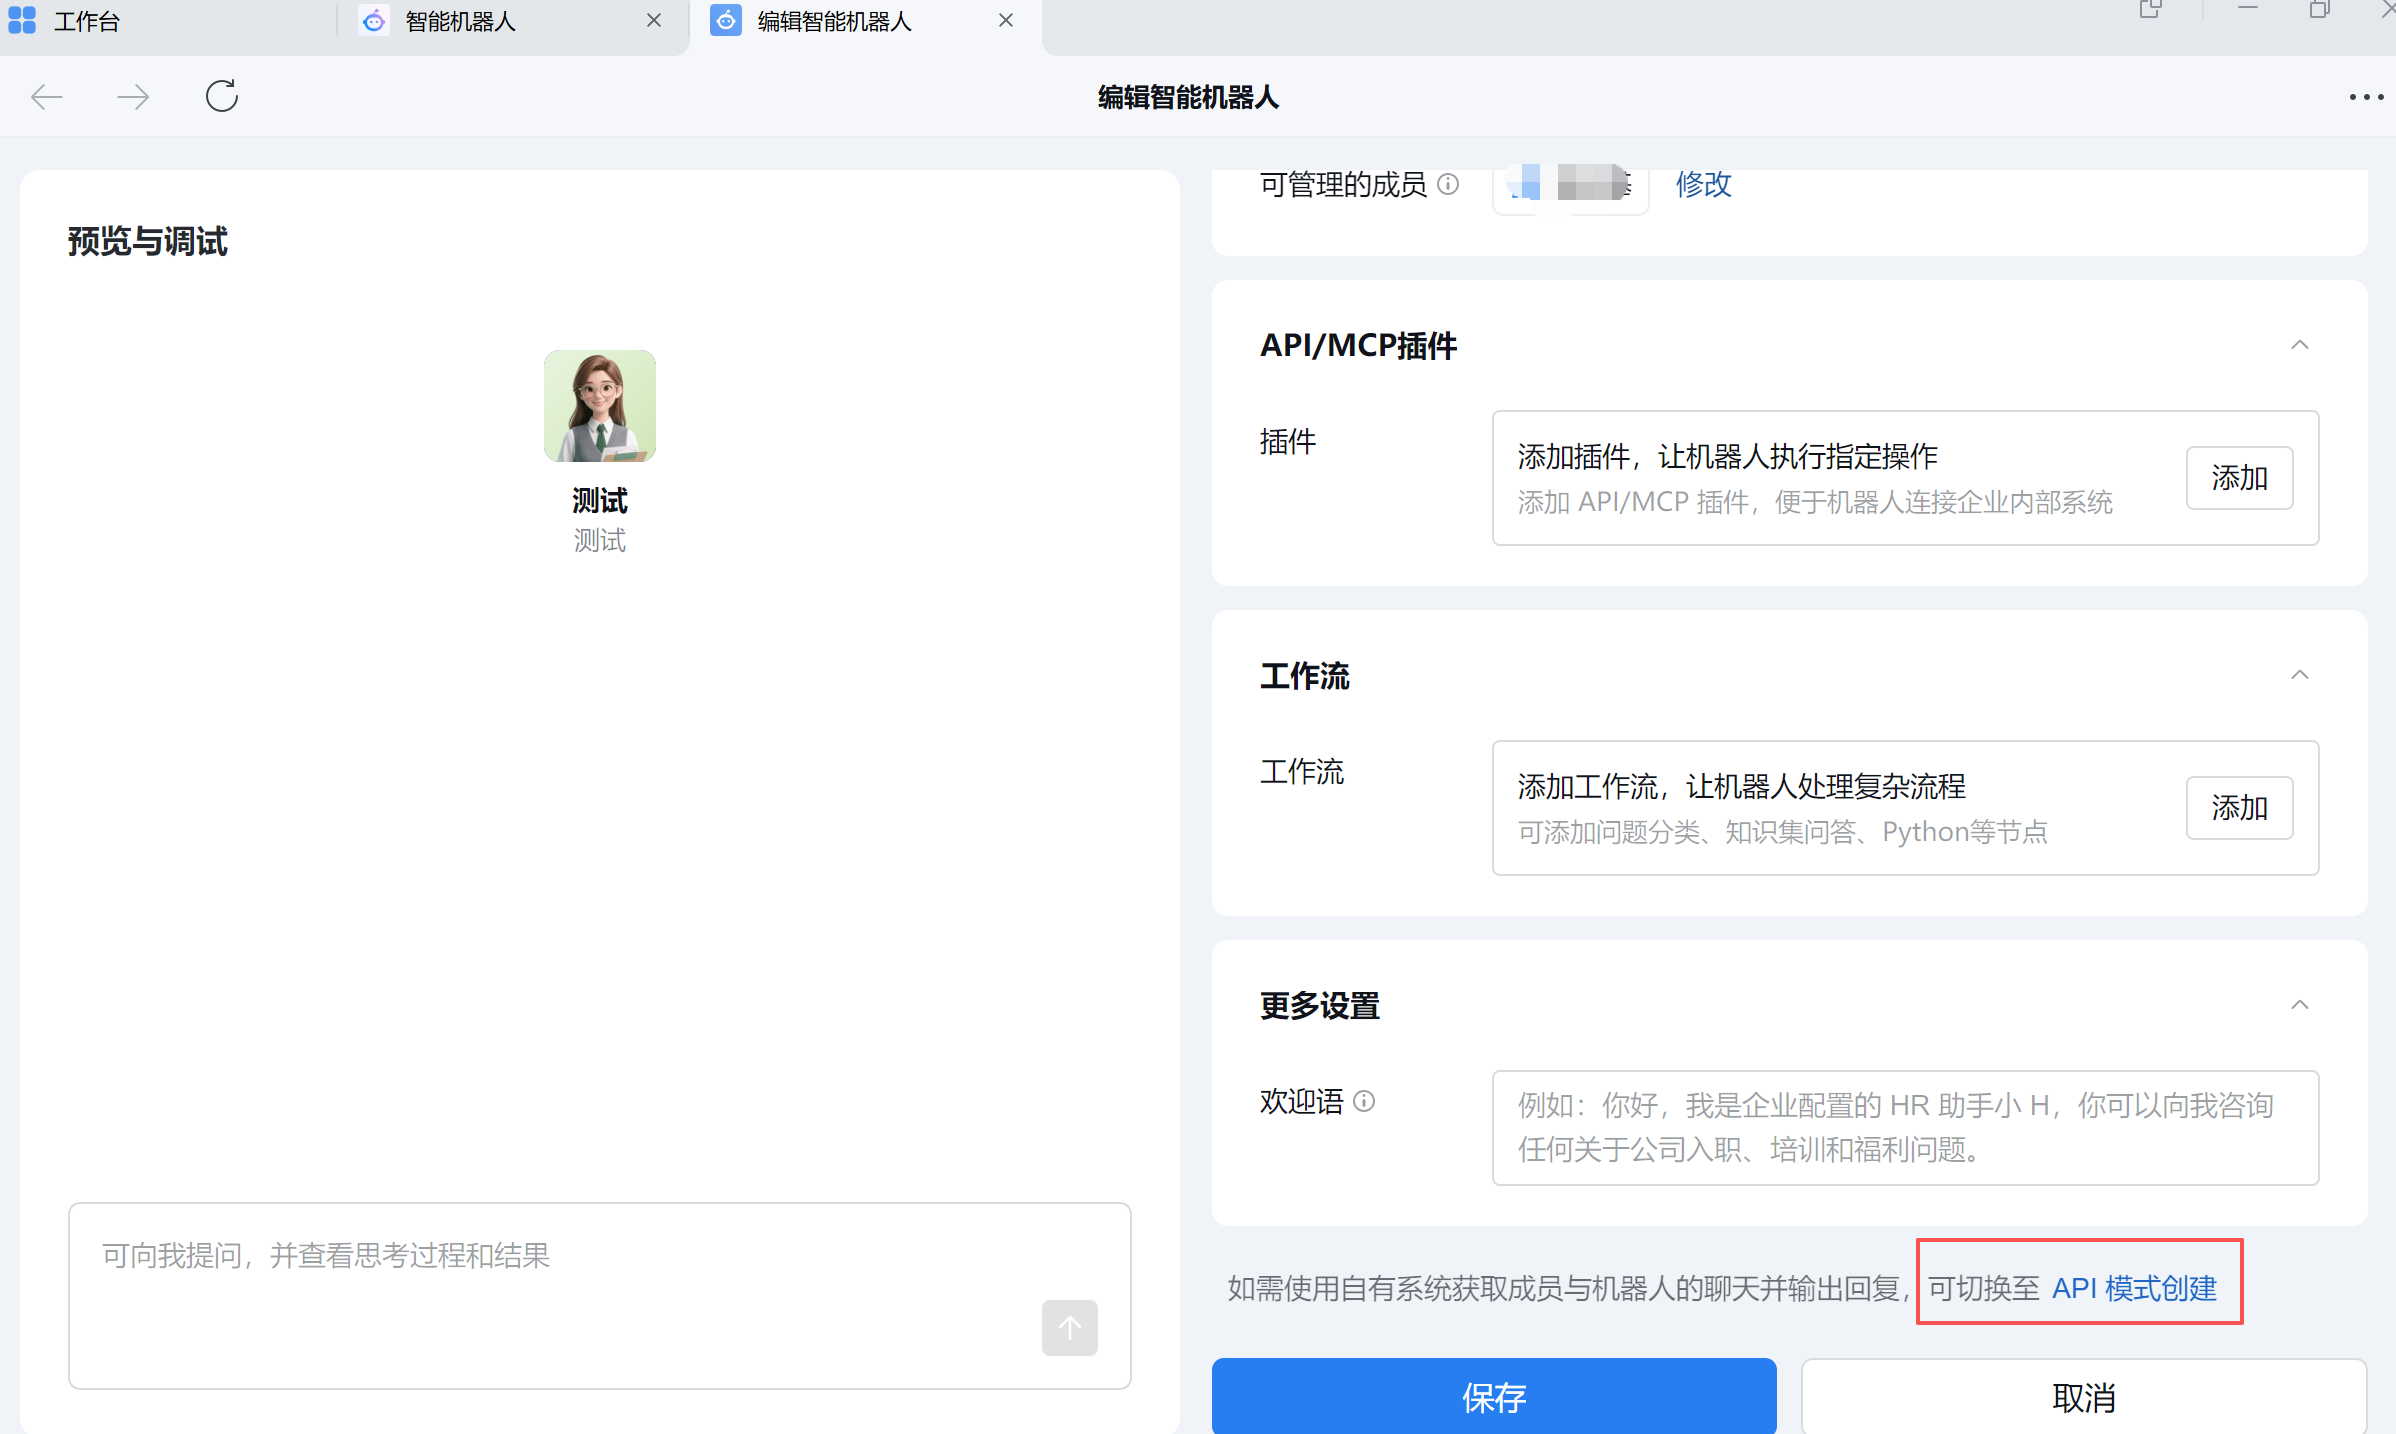This screenshot has width=2396, height=1434.
Task: Click the API/MCP插件 heading text
Action: 1358,345
